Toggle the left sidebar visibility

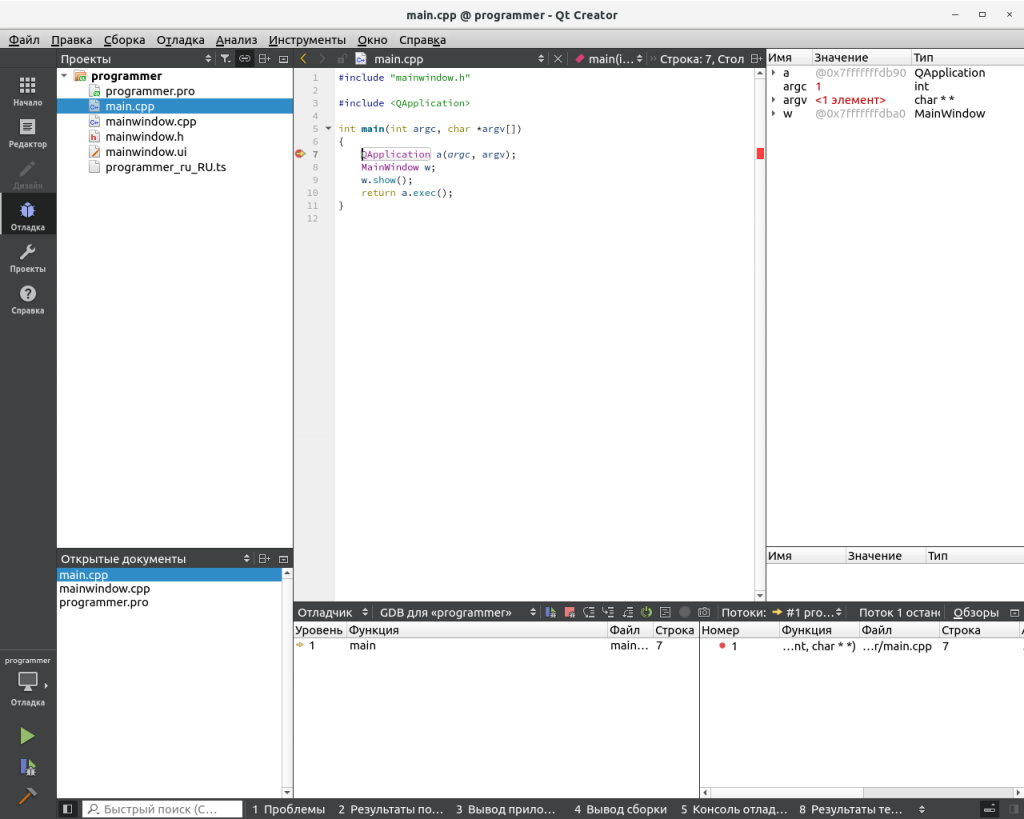[x=67, y=809]
